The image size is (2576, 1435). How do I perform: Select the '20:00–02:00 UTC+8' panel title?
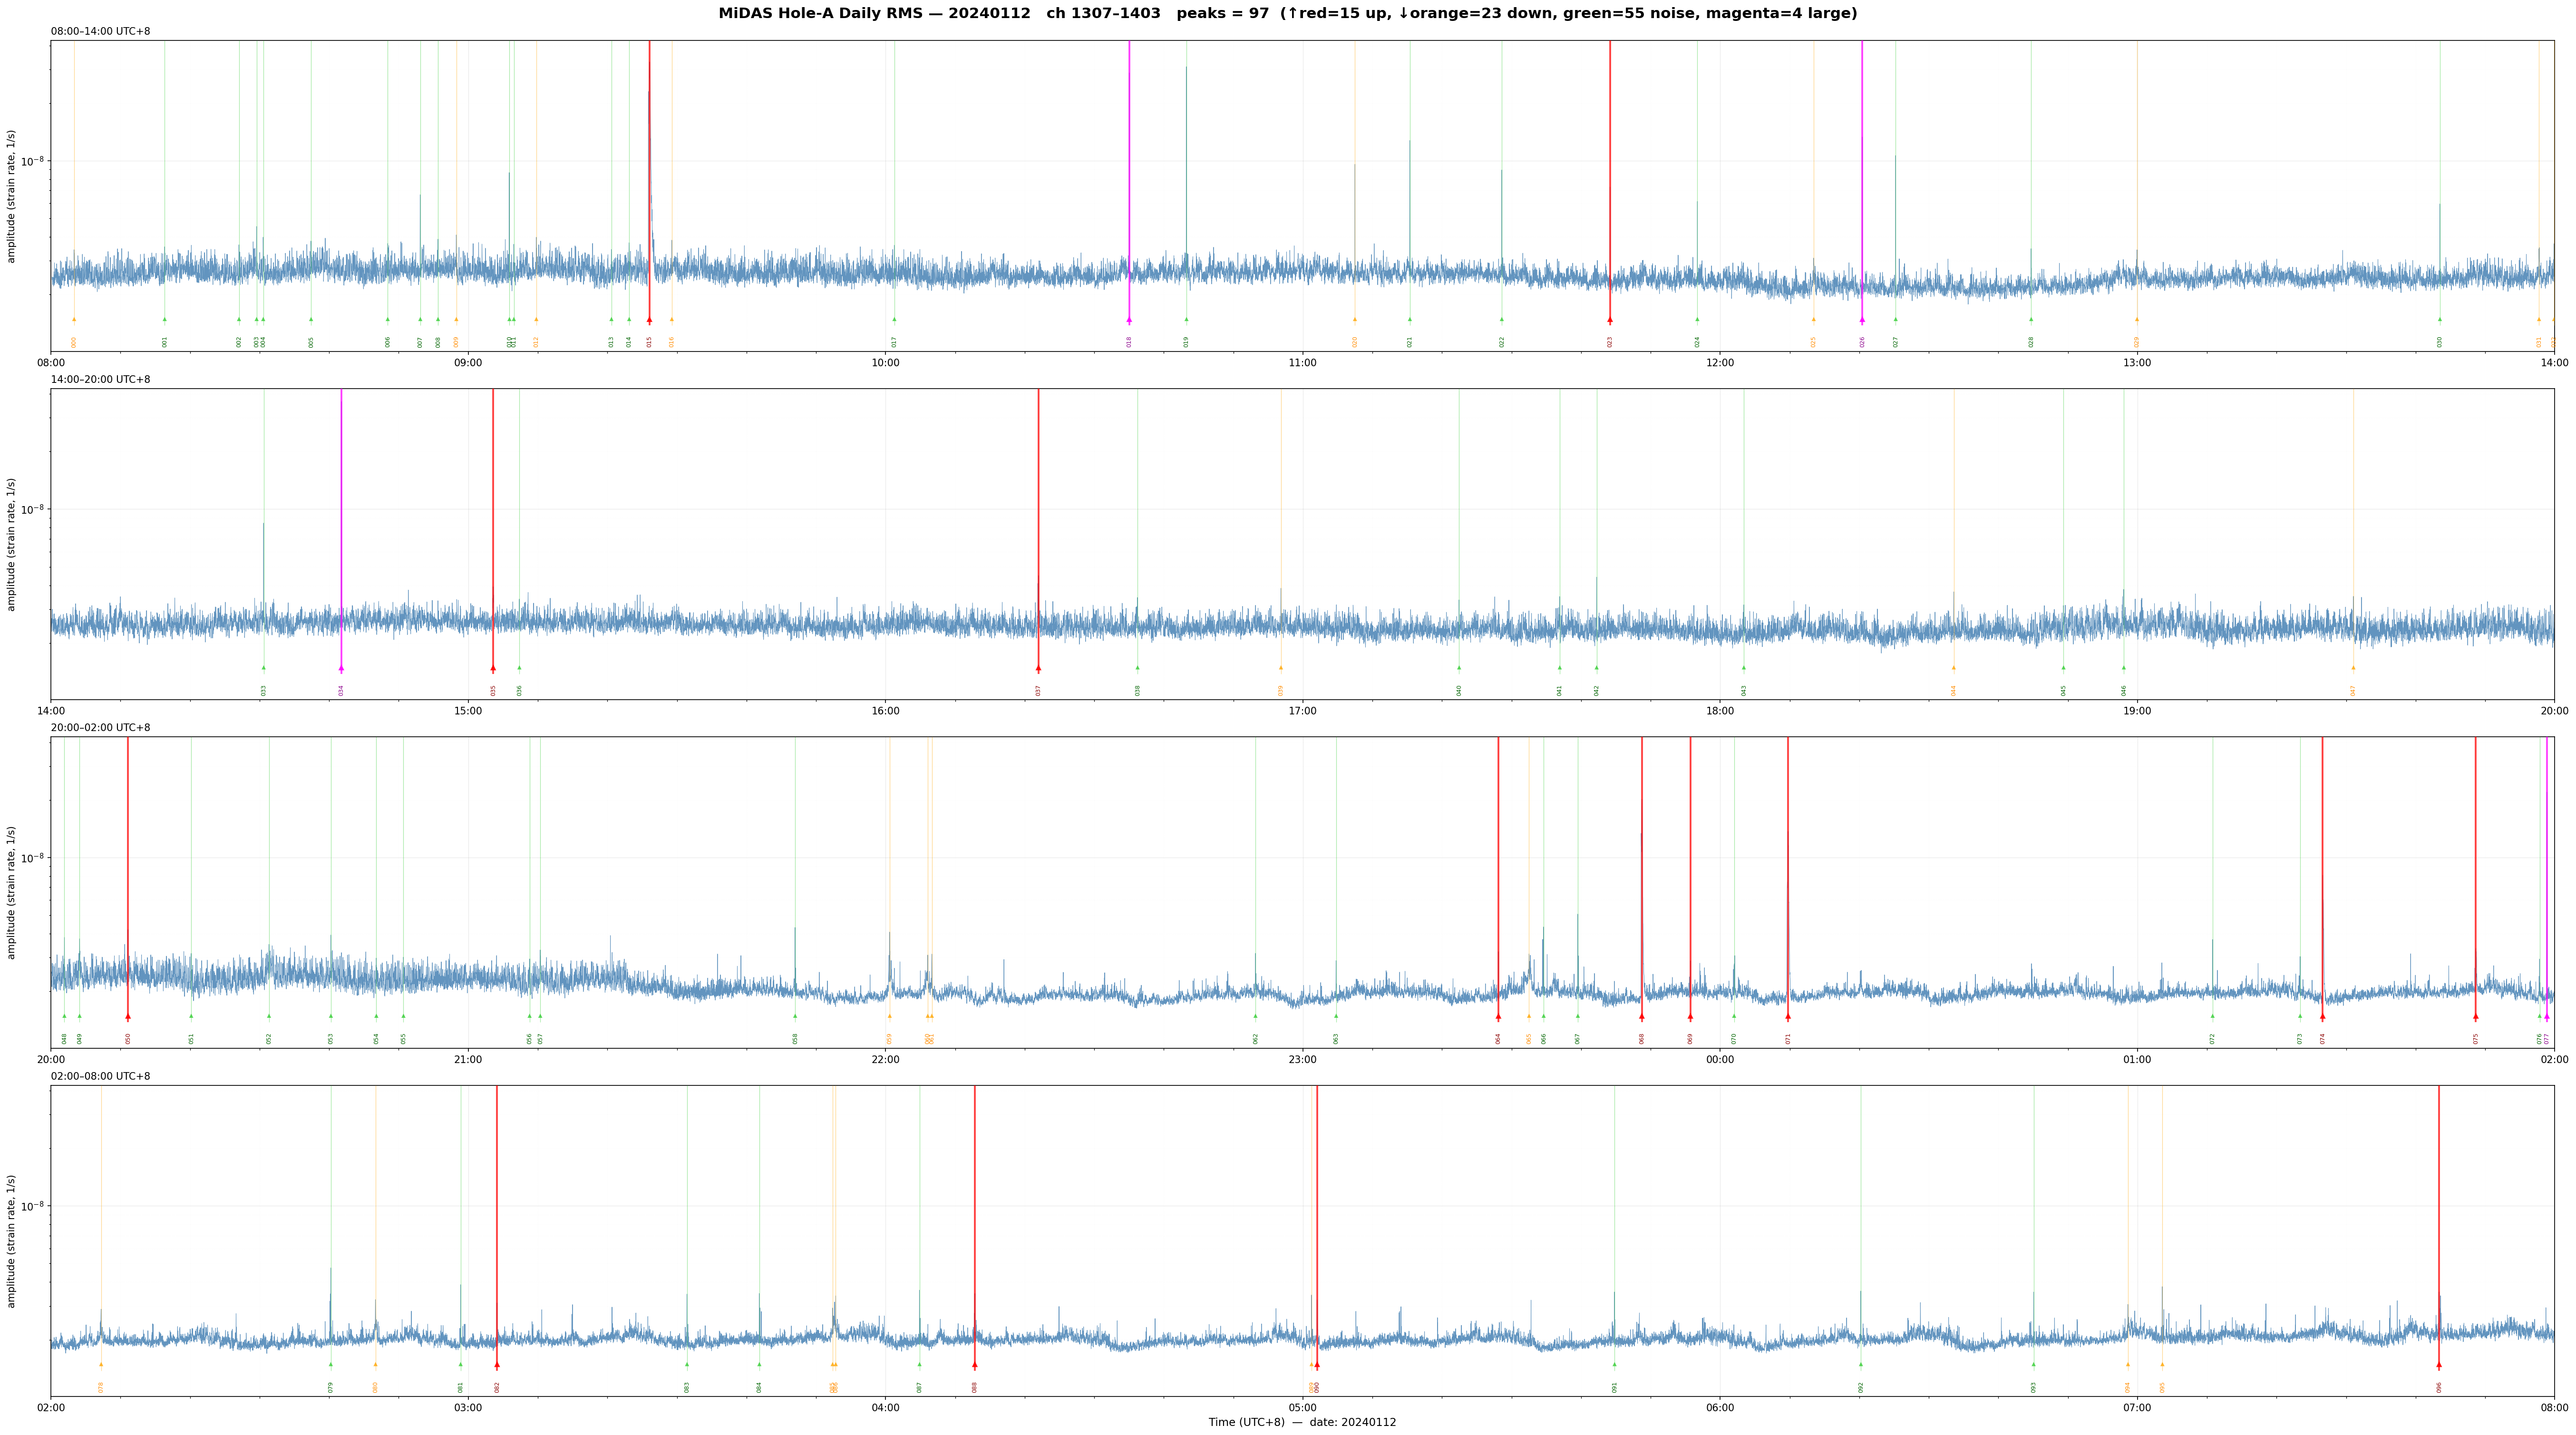click(x=101, y=728)
